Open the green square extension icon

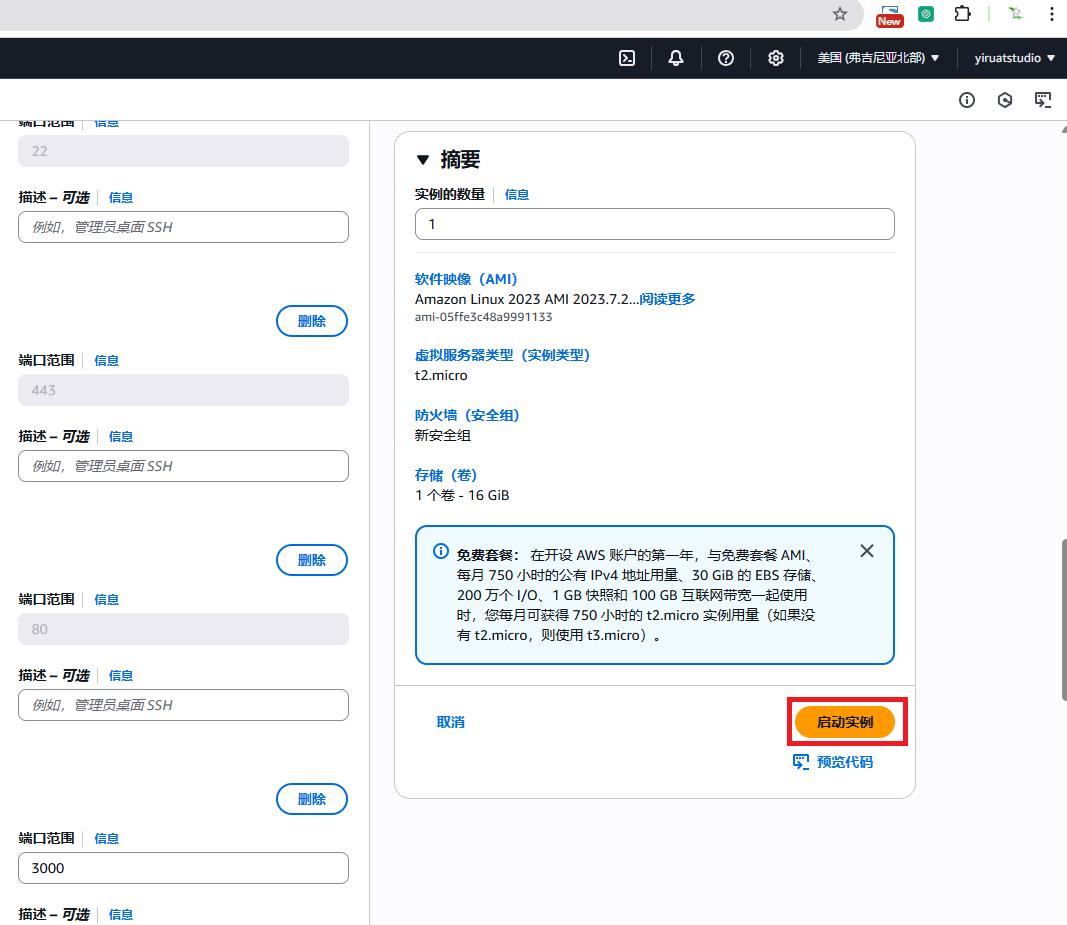pos(926,14)
